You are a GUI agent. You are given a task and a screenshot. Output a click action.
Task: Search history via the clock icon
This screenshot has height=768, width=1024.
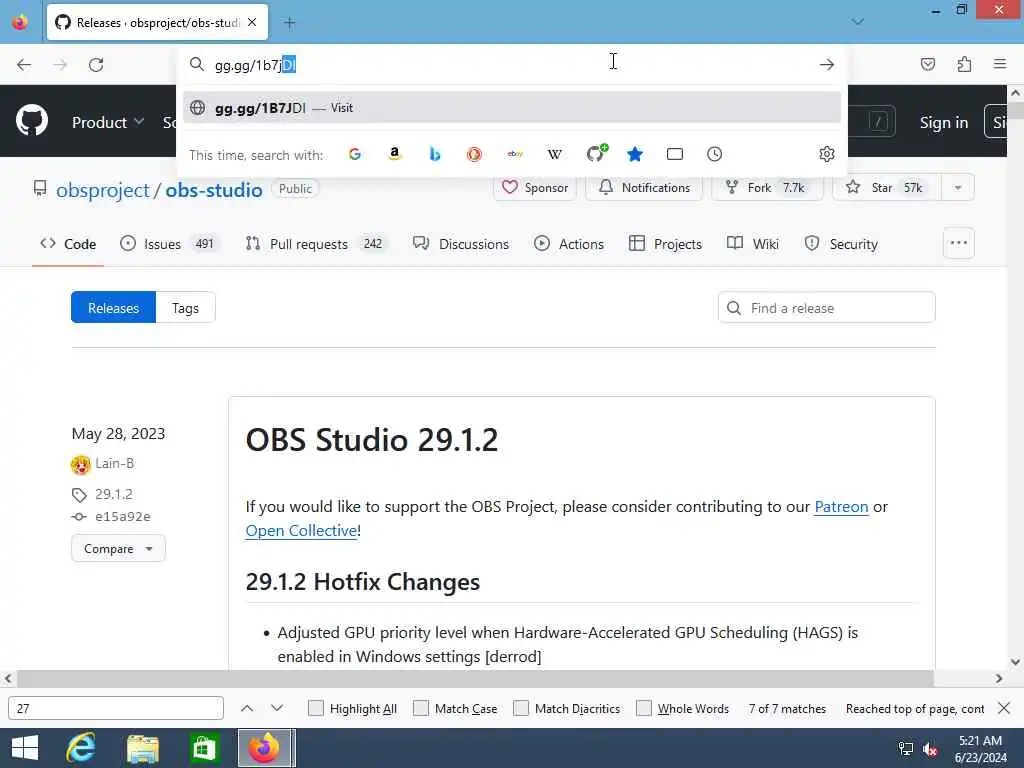pyautogui.click(x=714, y=154)
